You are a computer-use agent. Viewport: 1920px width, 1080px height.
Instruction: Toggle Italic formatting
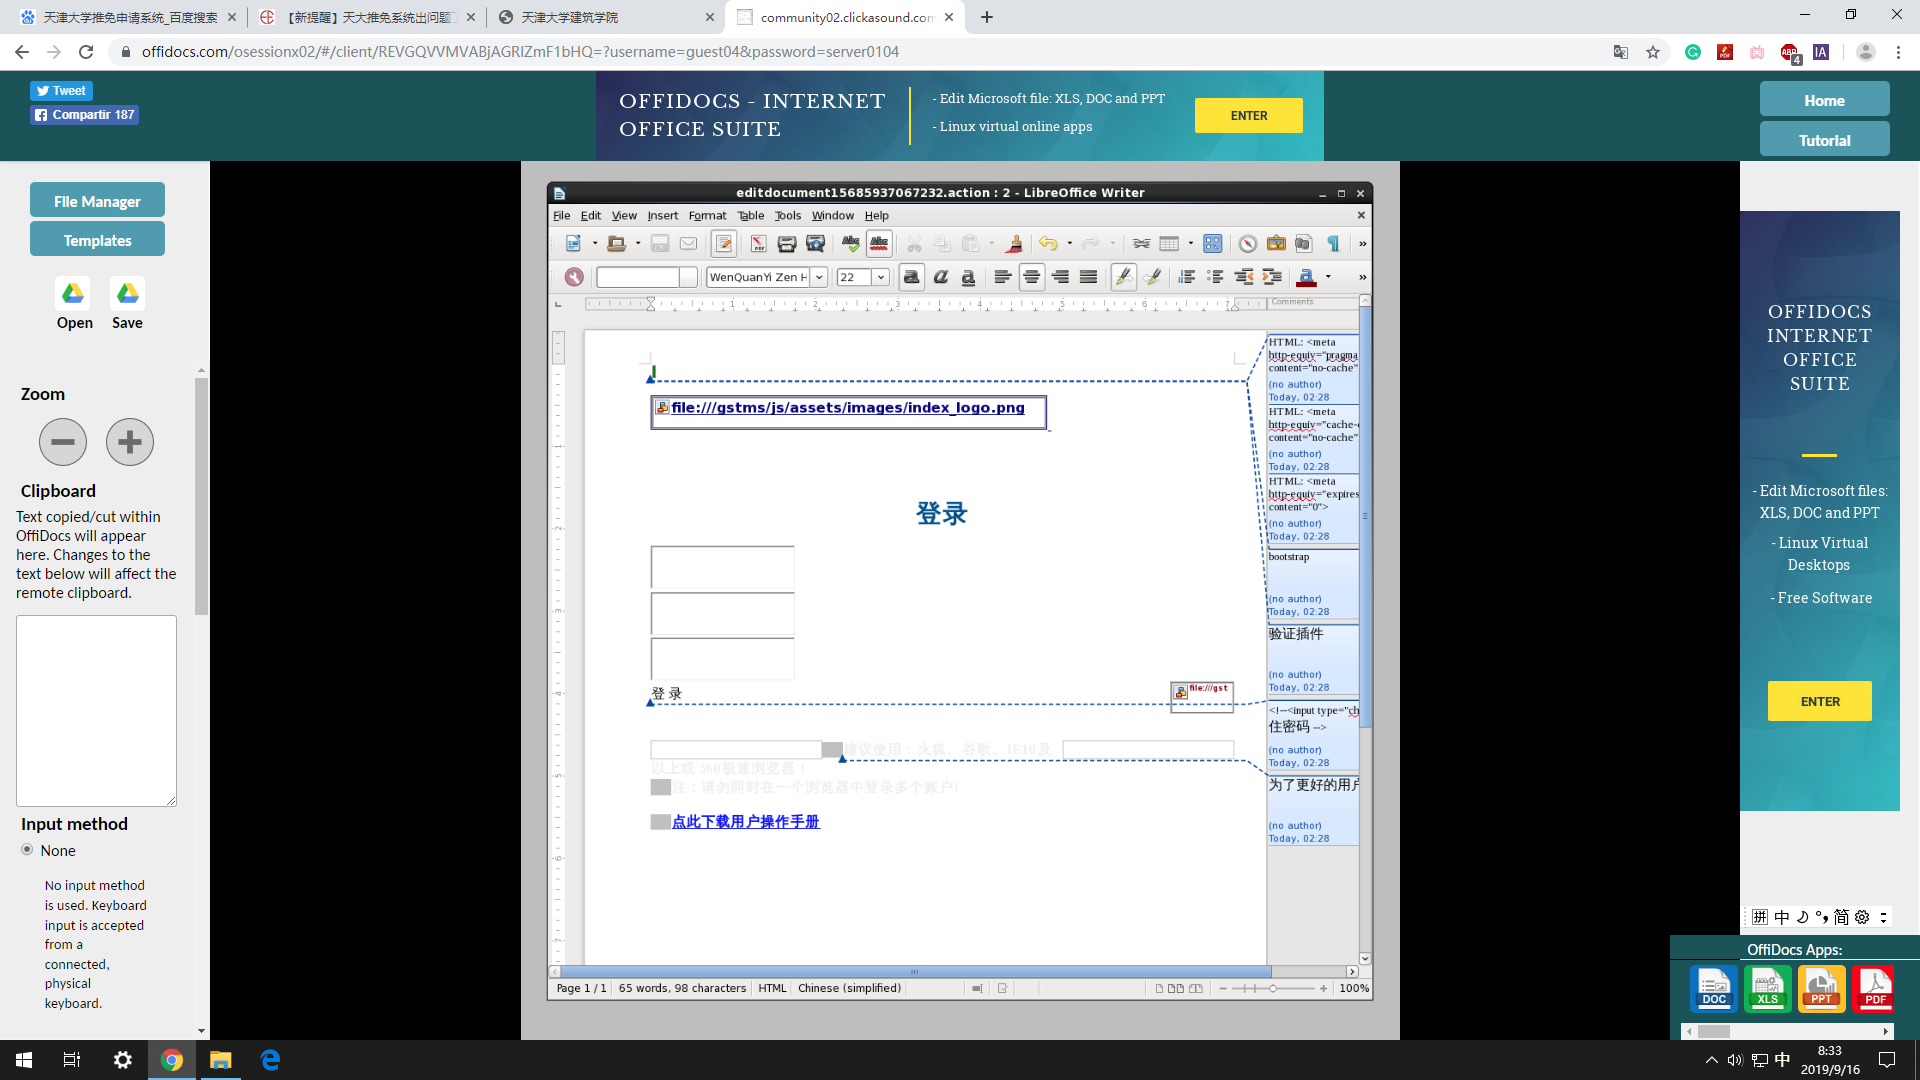[940, 277]
